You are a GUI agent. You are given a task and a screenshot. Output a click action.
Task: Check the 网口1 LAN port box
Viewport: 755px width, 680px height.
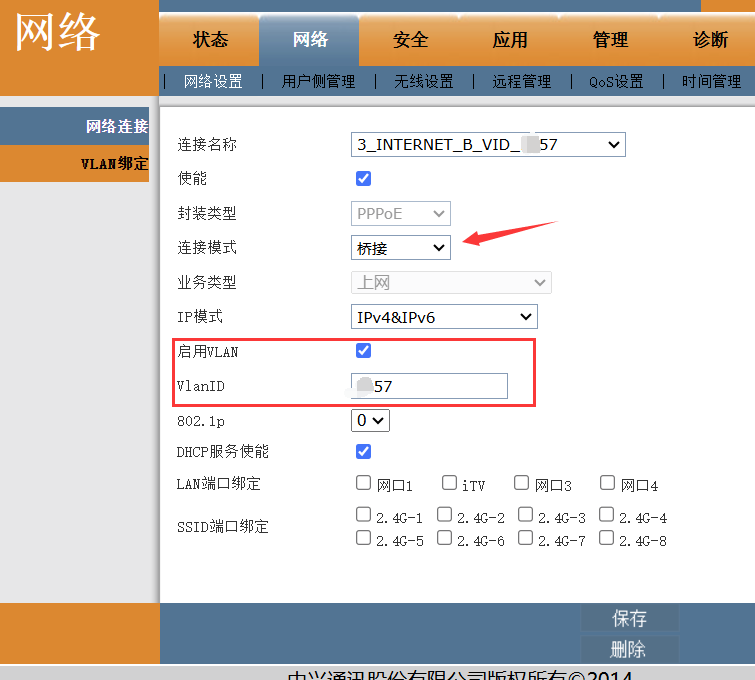(x=364, y=483)
